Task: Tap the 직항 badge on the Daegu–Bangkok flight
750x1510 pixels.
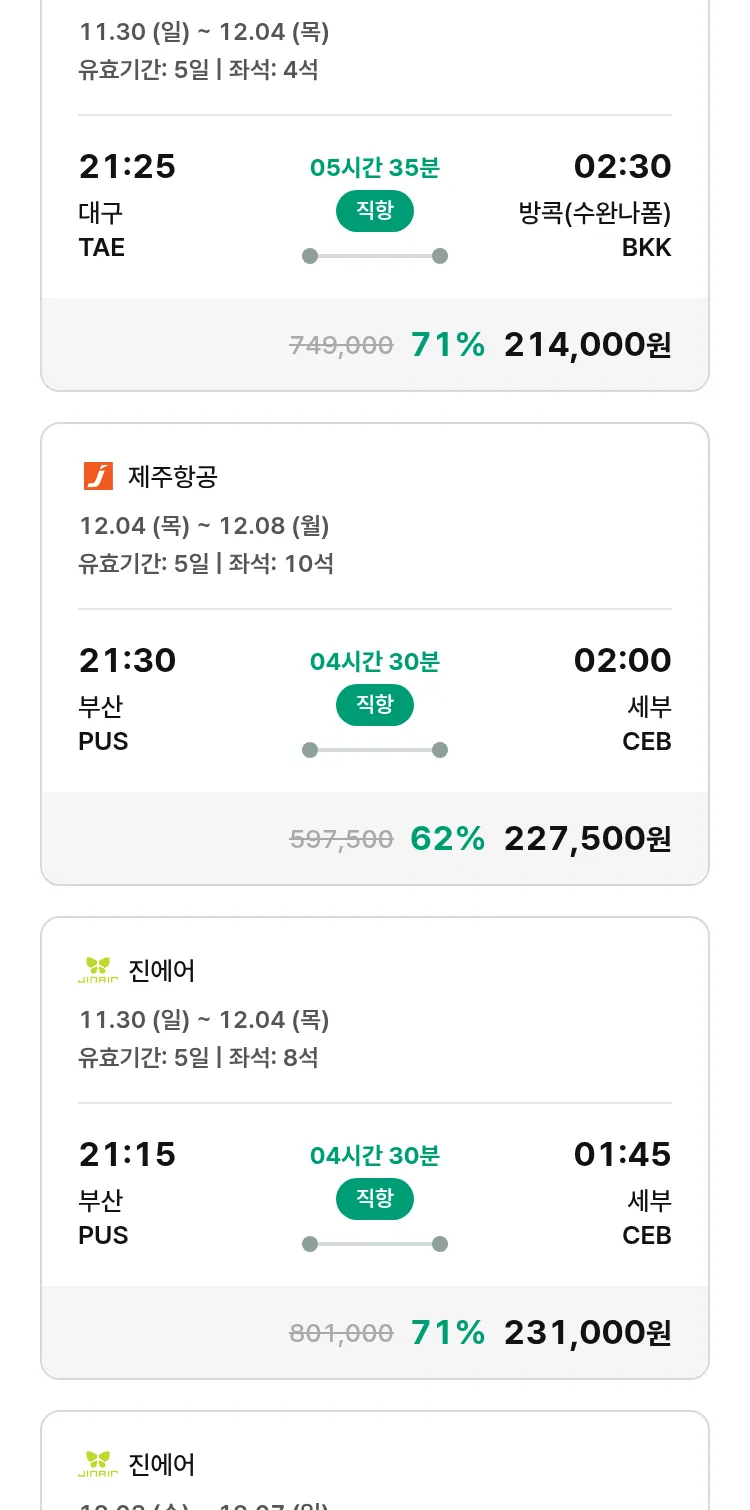Action: pyautogui.click(x=374, y=211)
